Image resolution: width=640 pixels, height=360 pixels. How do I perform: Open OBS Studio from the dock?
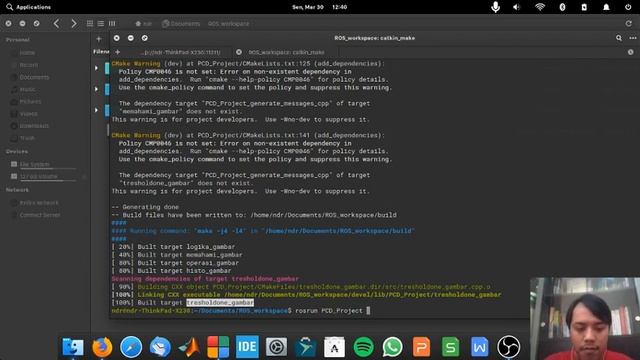[509, 347]
